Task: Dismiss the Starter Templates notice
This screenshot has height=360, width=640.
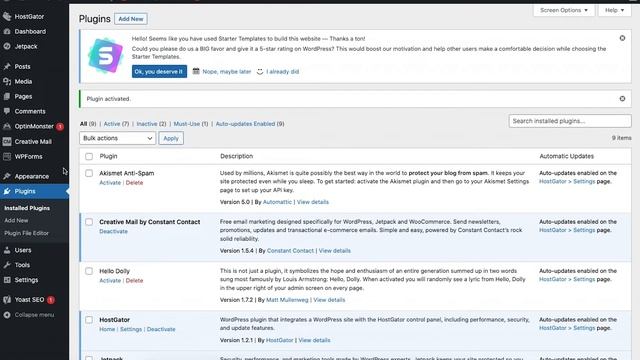Action: tap(622, 38)
